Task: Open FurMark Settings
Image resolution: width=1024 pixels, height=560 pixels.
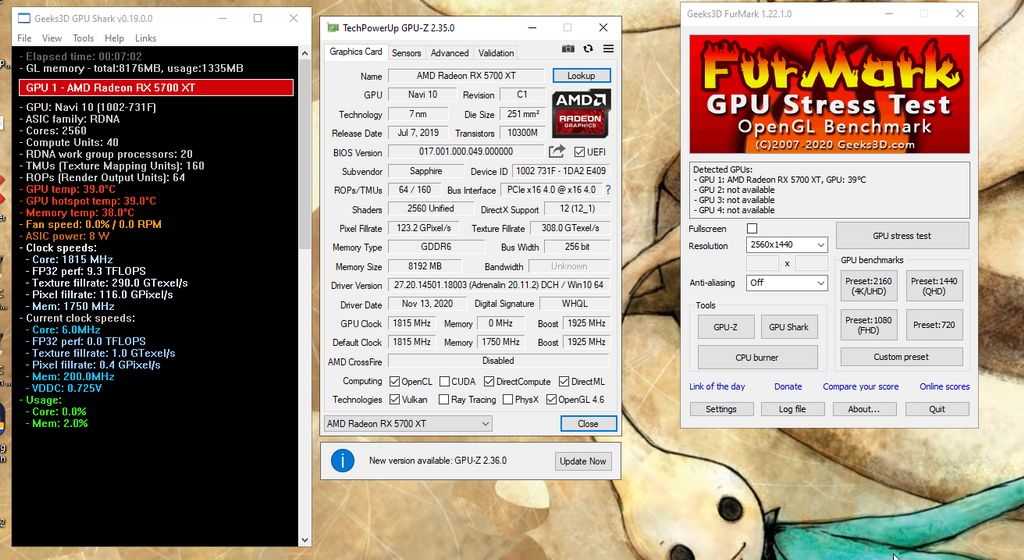Action: [x=721, y=409]
